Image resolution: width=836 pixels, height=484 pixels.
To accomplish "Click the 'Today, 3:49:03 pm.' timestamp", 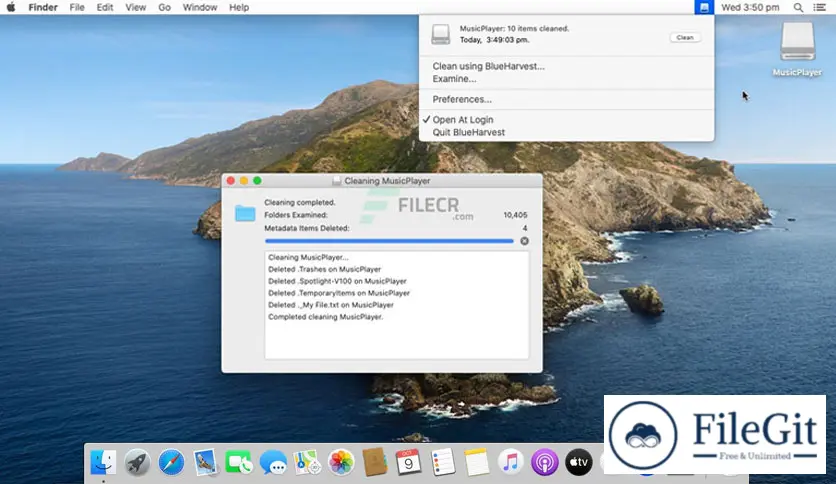I will [494, 40].
